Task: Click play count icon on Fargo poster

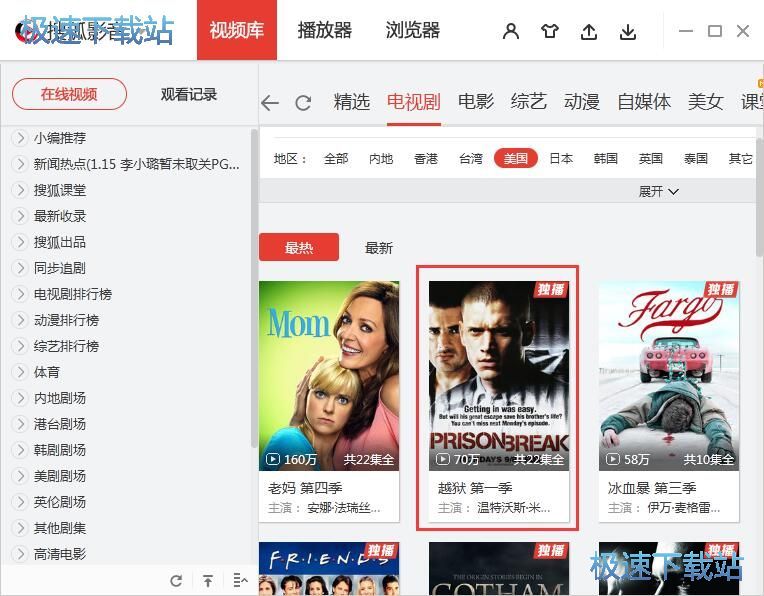Action: tap(612, 459)
